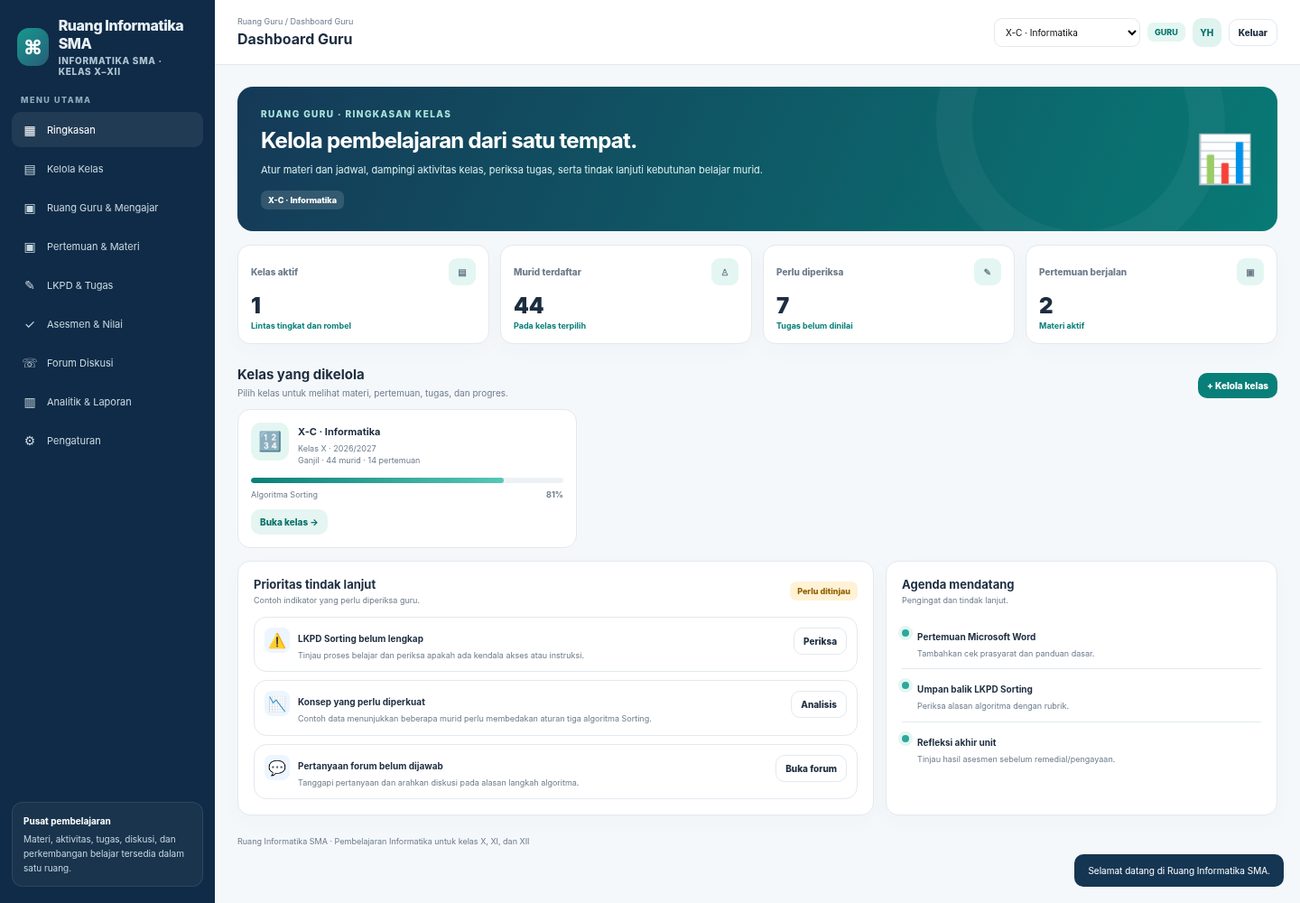Click the Perlu diperiksa pencil icon
The height and width of the screenshot is (903, 1300).
pos(987,272)
